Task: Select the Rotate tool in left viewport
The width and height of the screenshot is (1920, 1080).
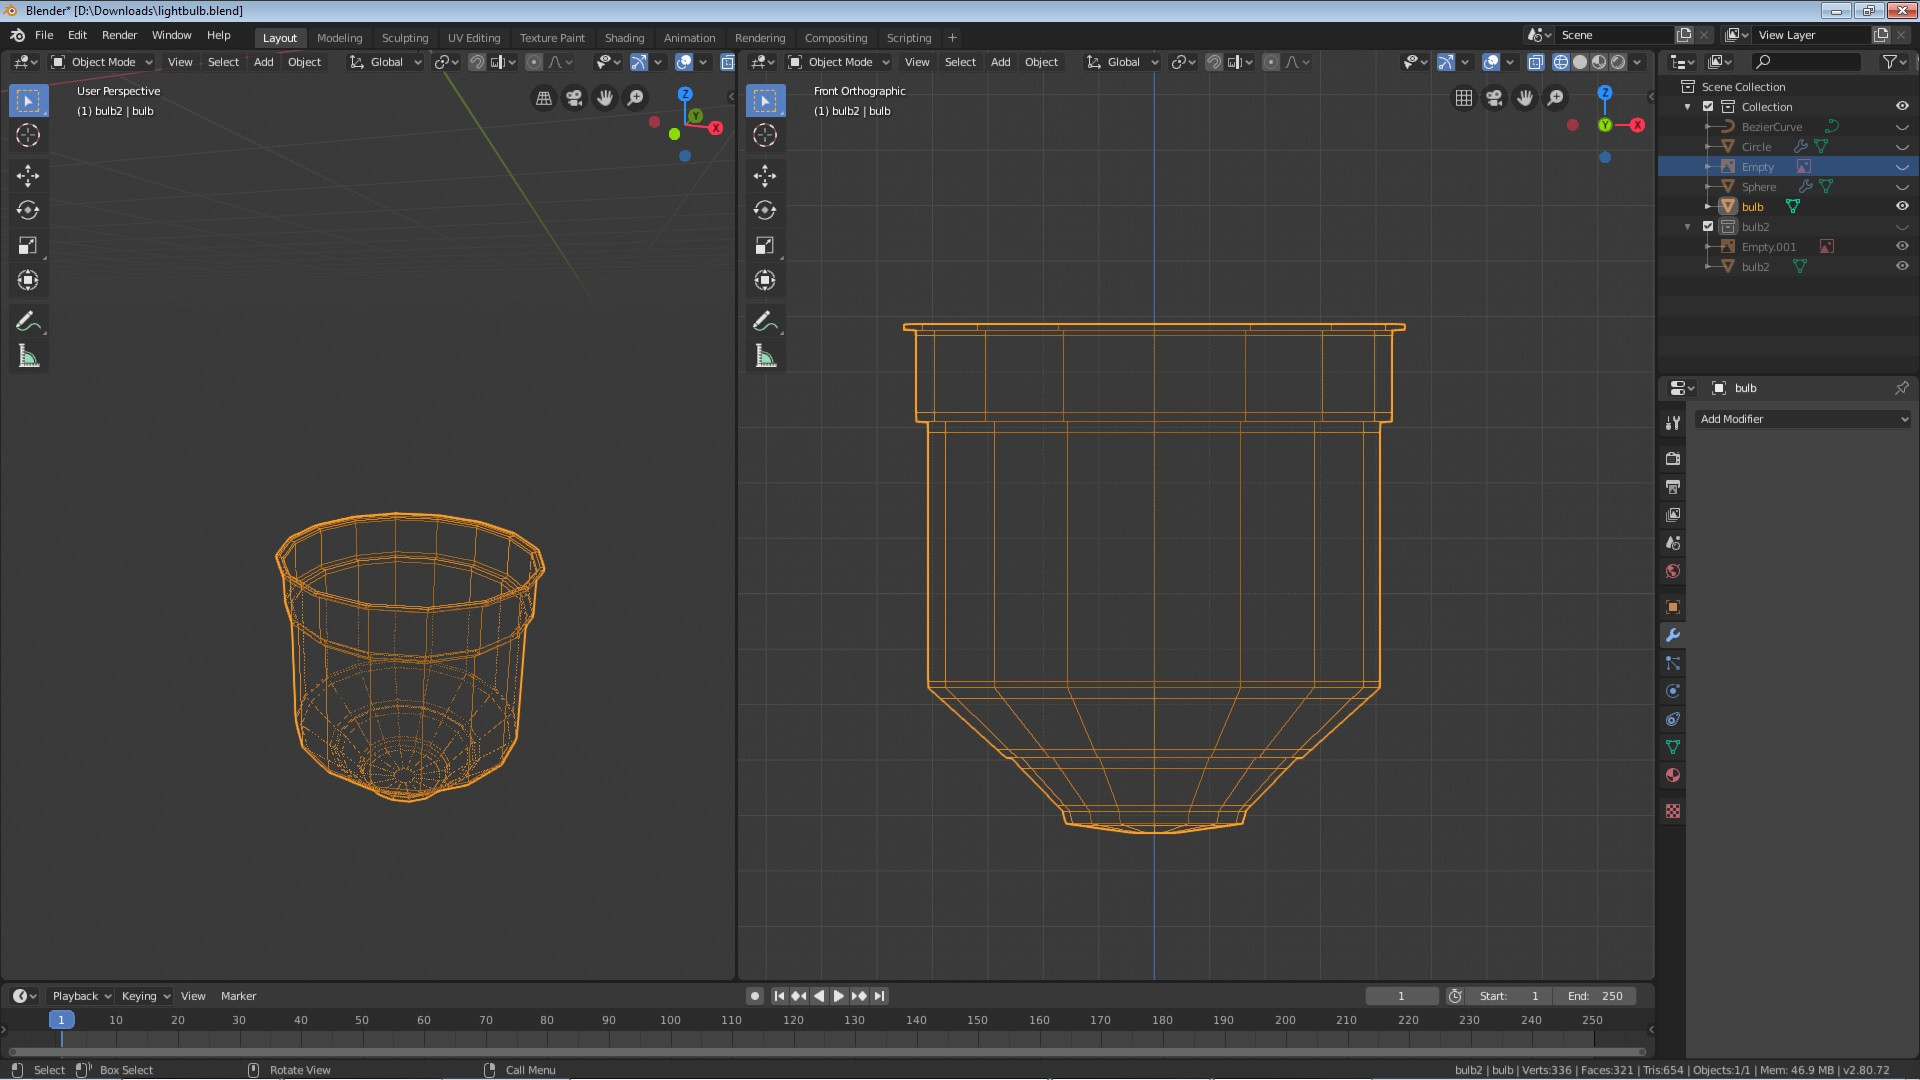Action: coord(28,211)
